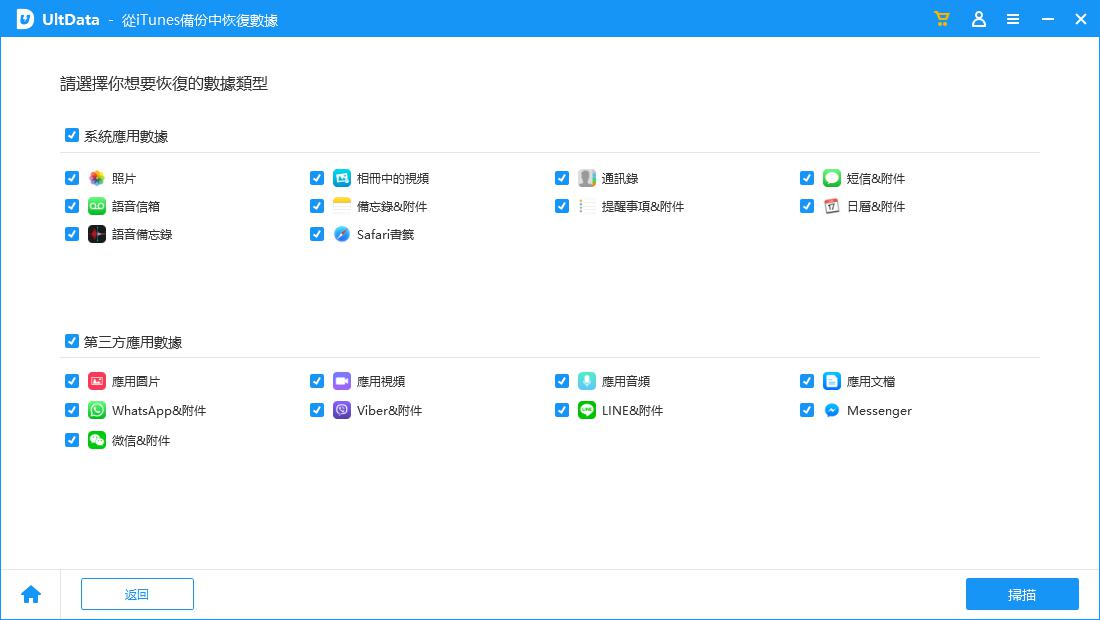Click the 日曆&附件 calendar label
The image size is (1100, 620).
[x=875, y=206]
